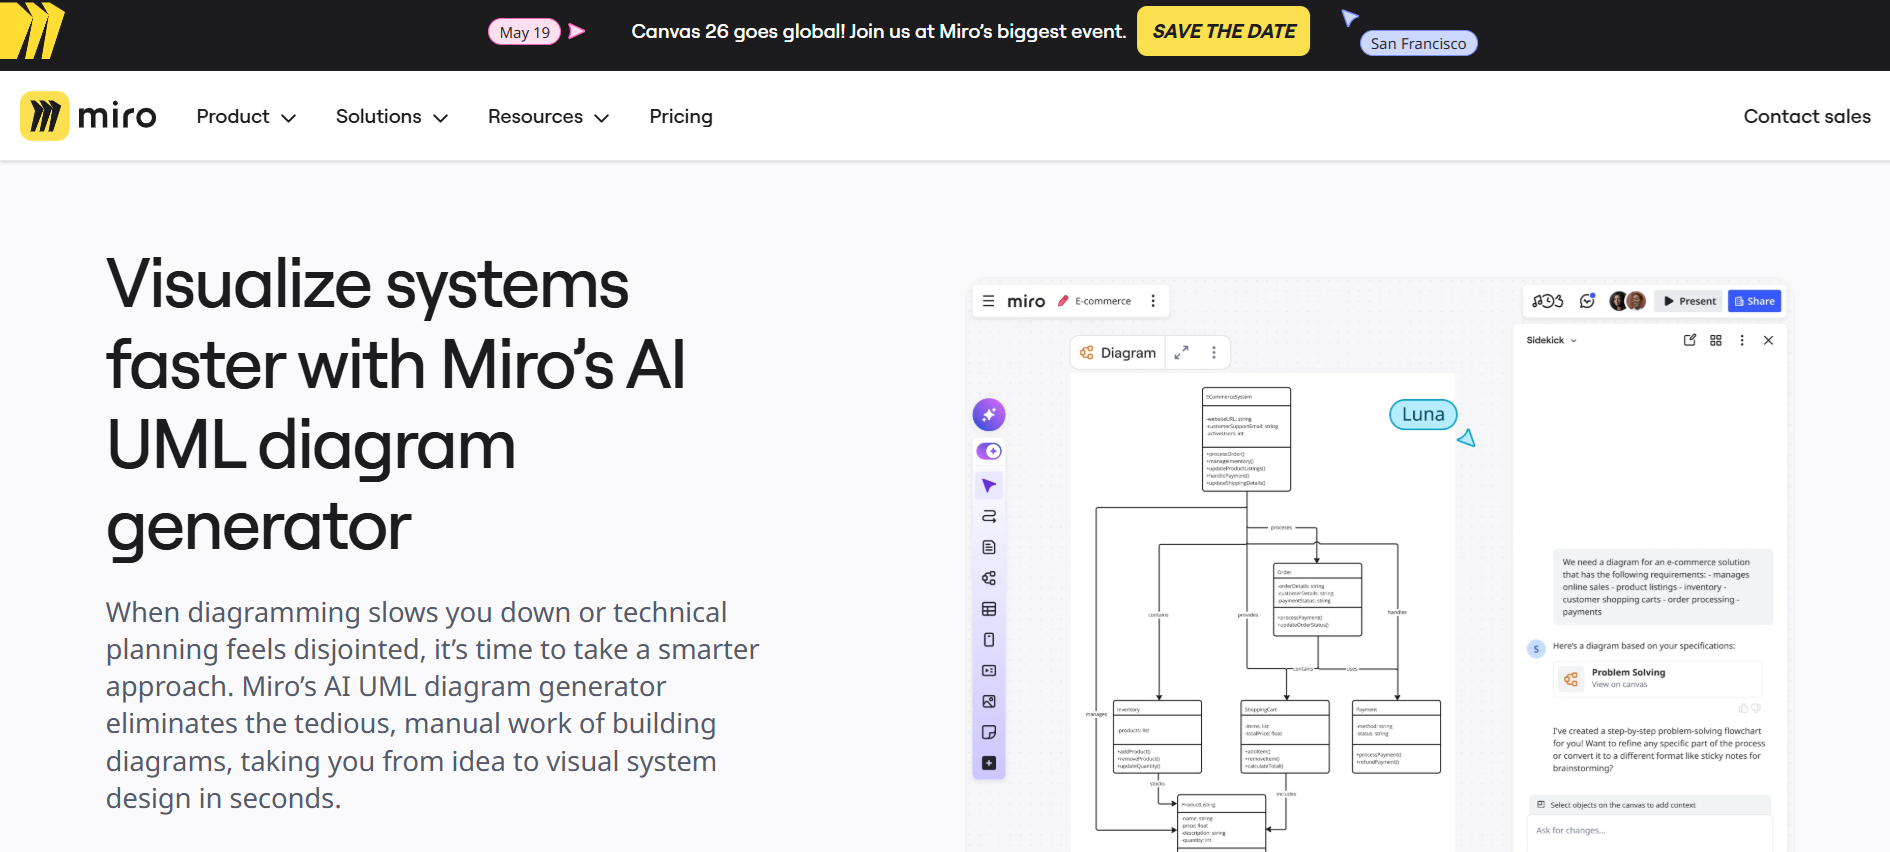
Task: Click the user message about e-commerce solution
Action: 1662,587
